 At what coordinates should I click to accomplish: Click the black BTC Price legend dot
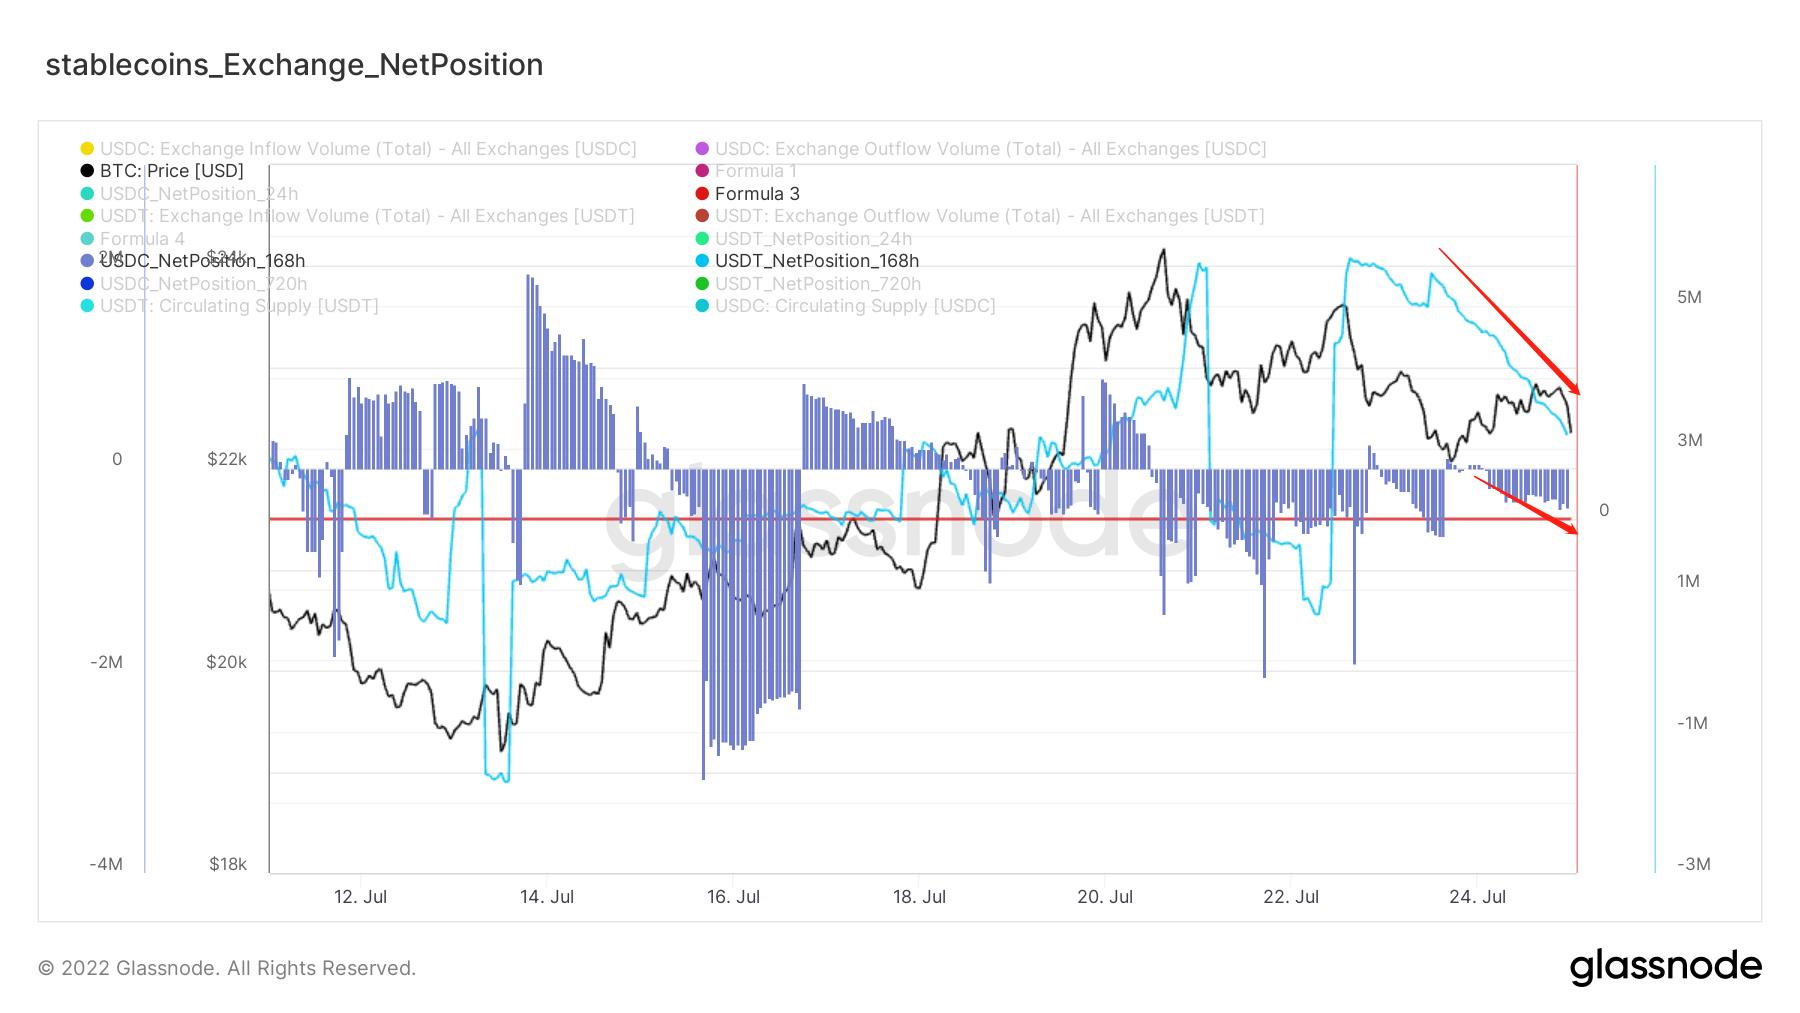click(87, 171)
